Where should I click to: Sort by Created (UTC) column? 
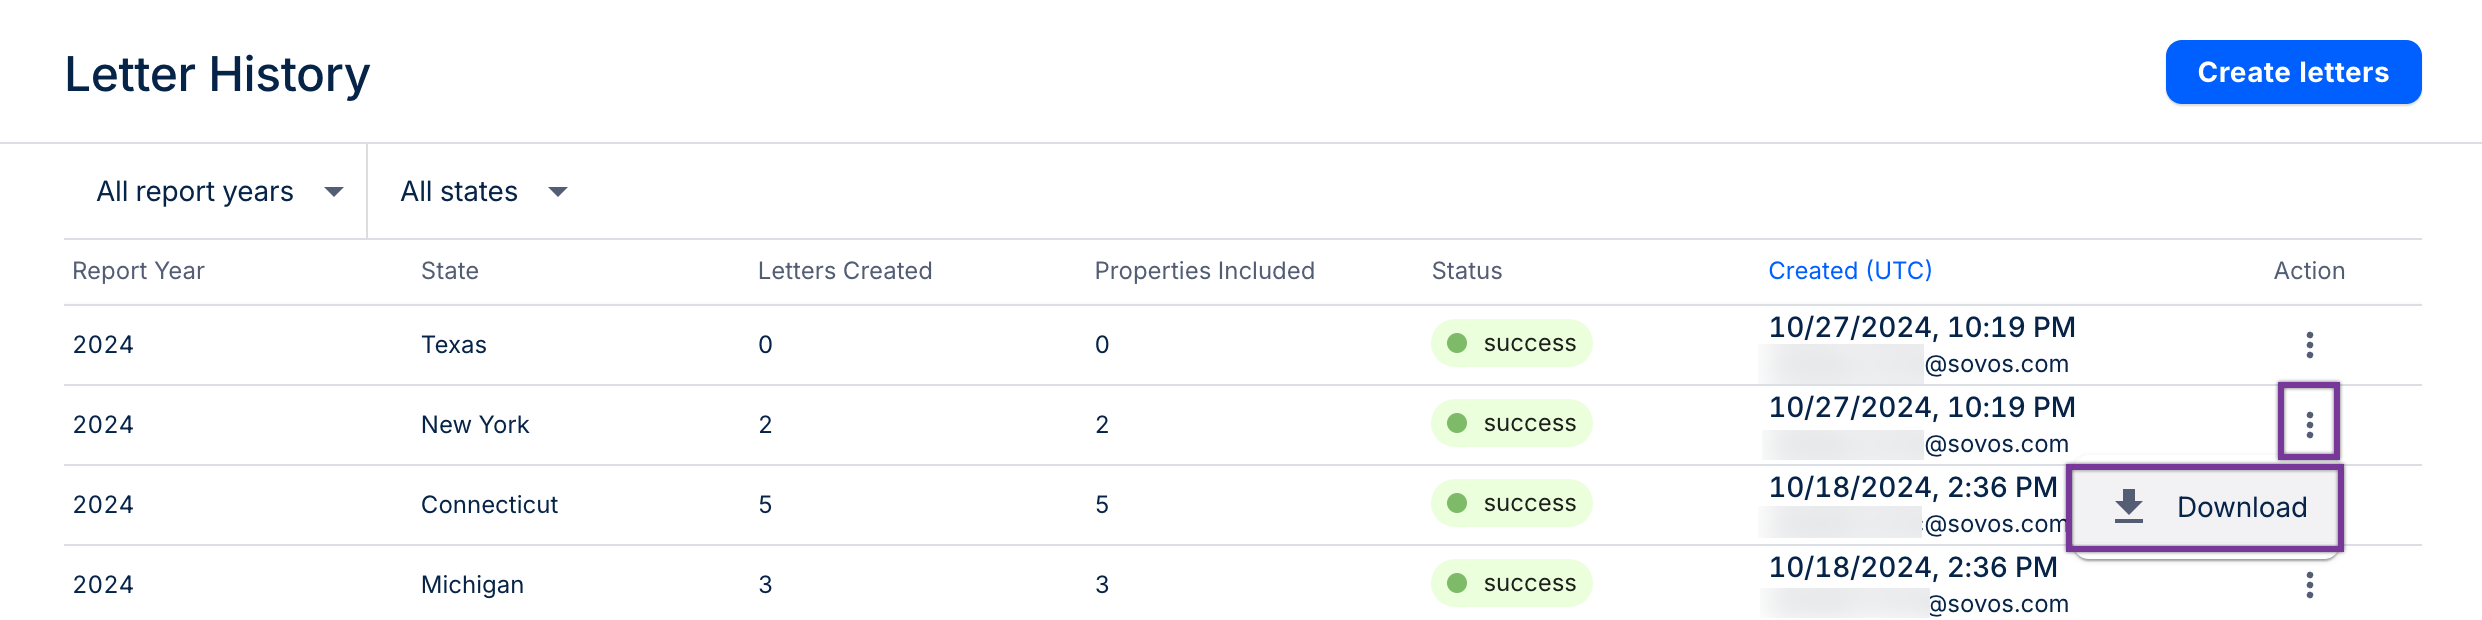[x=1849, y=271]
